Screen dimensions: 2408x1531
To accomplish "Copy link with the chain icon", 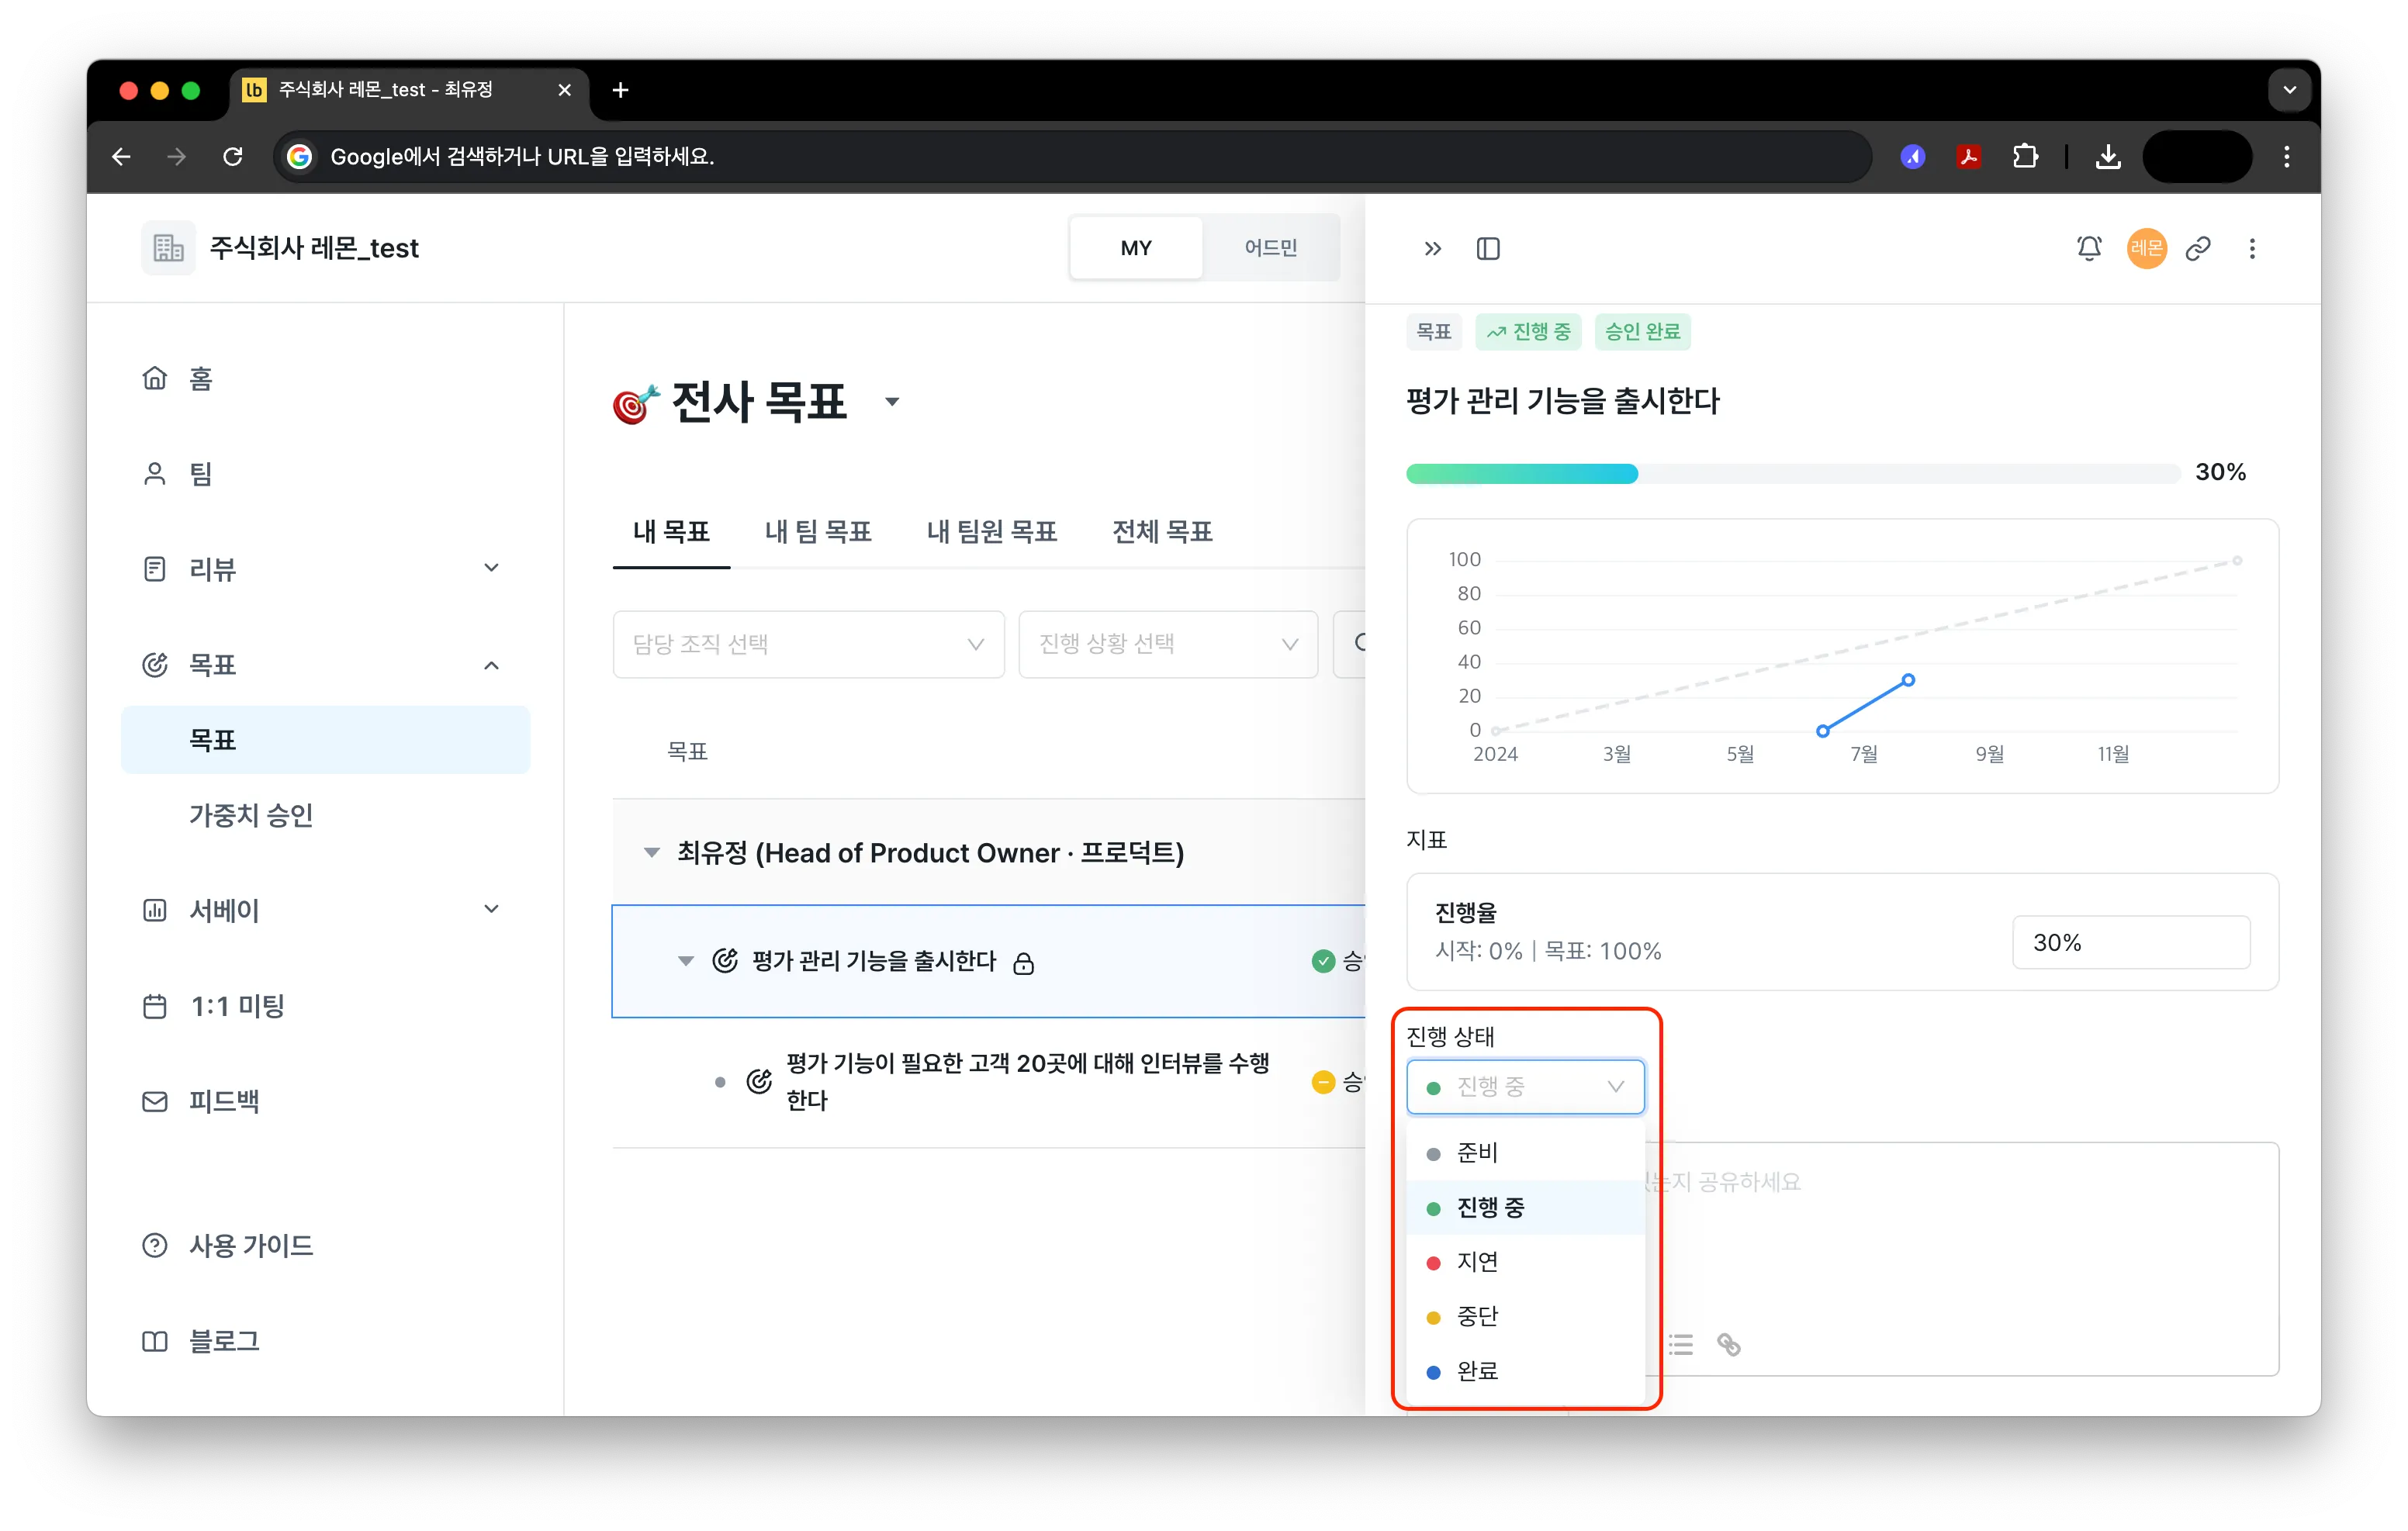I will (x=2197, y=248).
